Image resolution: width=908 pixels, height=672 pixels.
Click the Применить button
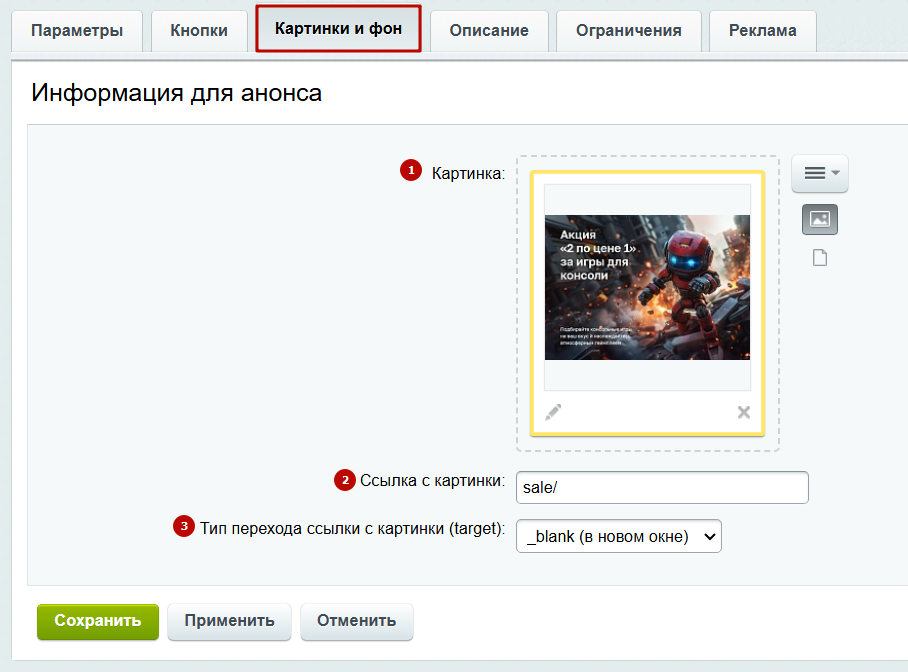coord(229,621)
